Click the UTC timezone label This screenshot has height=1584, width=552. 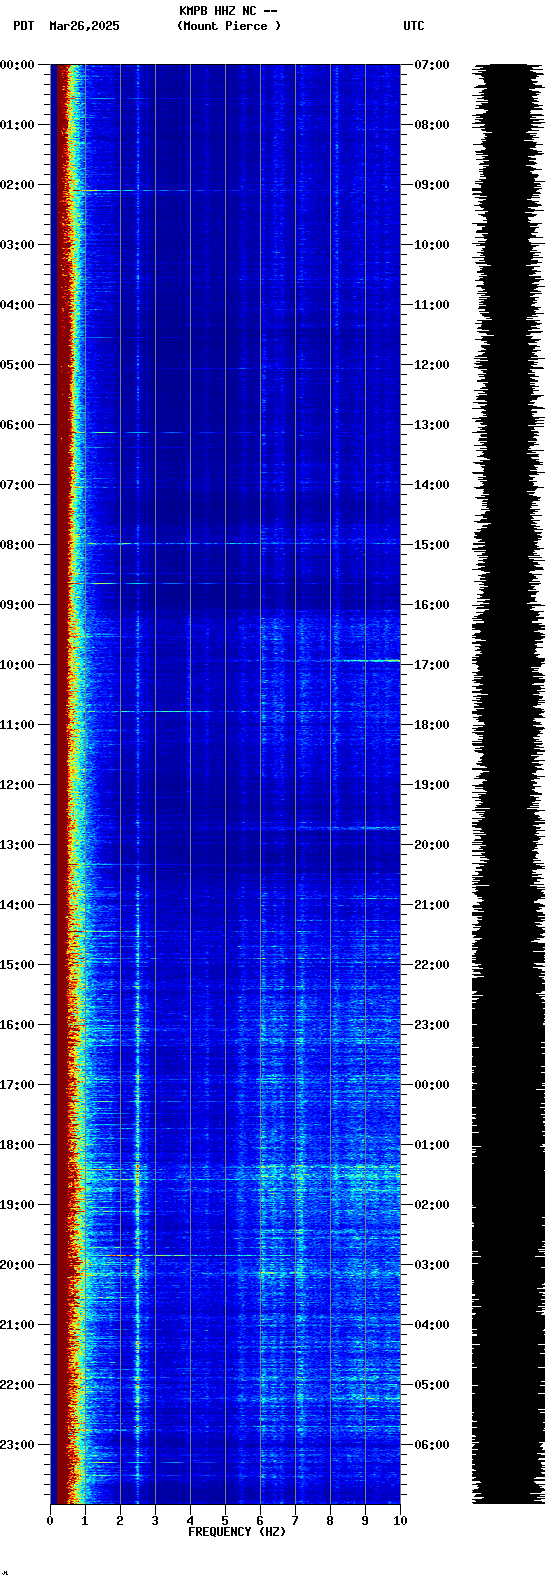click(414, 26)
